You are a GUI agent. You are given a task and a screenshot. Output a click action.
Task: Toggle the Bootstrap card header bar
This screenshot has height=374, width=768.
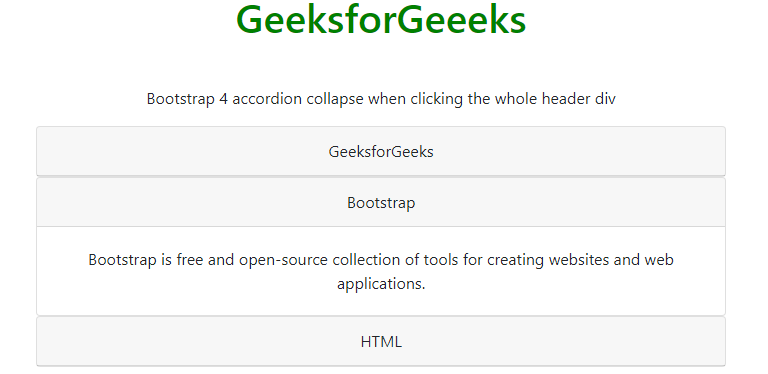(x=381, y=202)
